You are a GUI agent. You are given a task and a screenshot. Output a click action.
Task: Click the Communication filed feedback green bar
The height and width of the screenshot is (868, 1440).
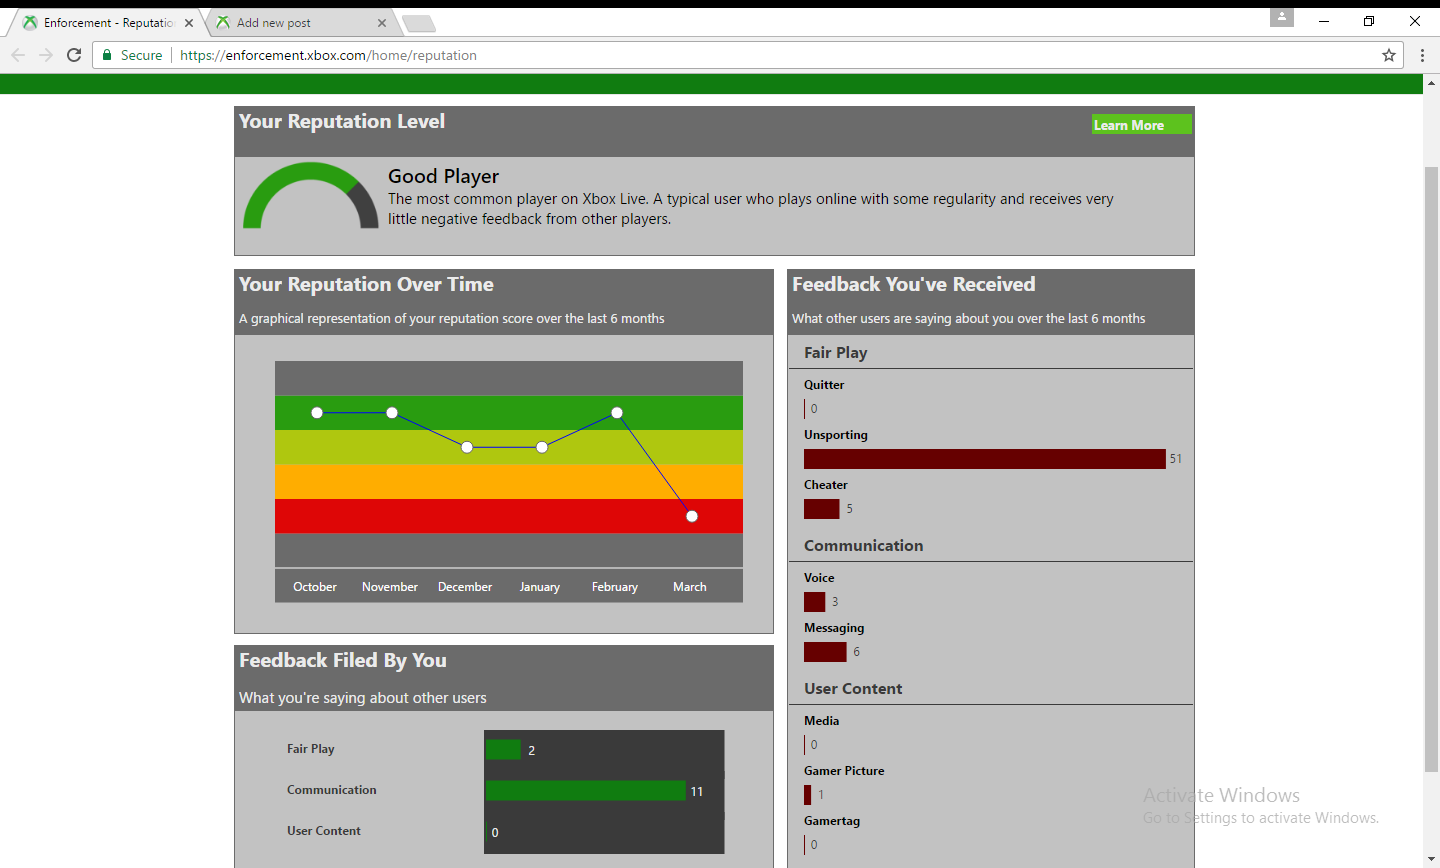tap(586, 791)
